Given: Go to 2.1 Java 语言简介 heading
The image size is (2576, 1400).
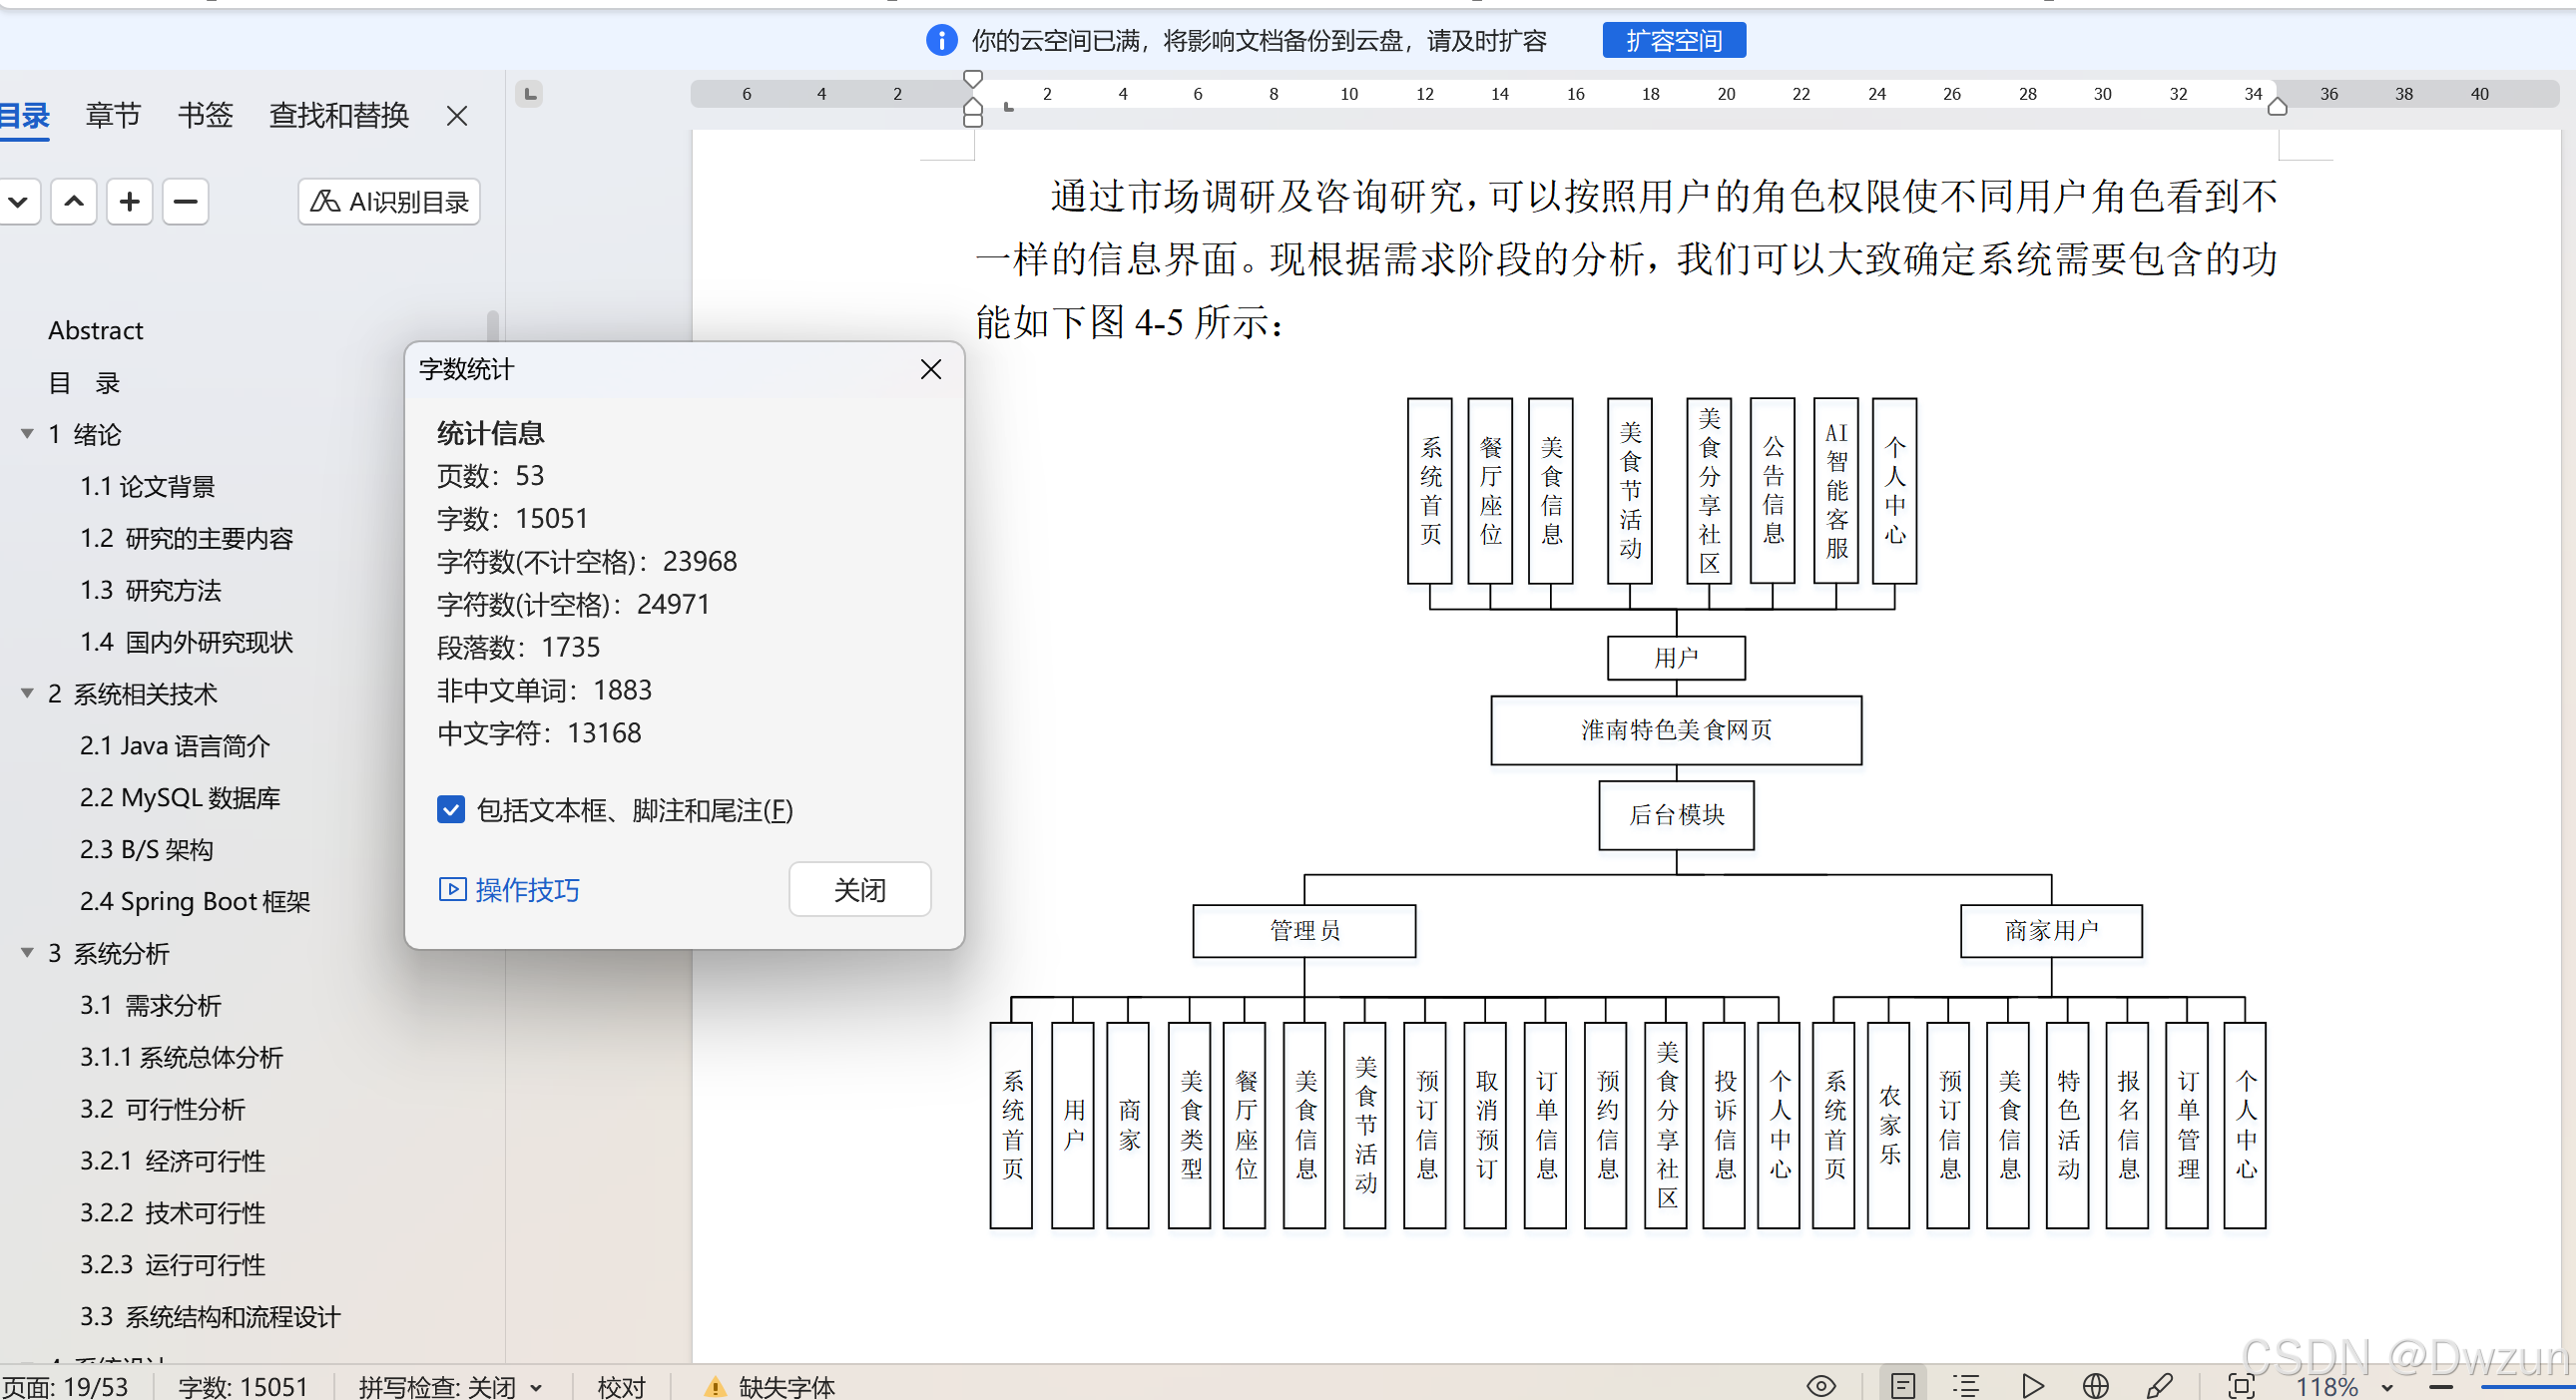Looking at the screenshot, I should 175,746.
